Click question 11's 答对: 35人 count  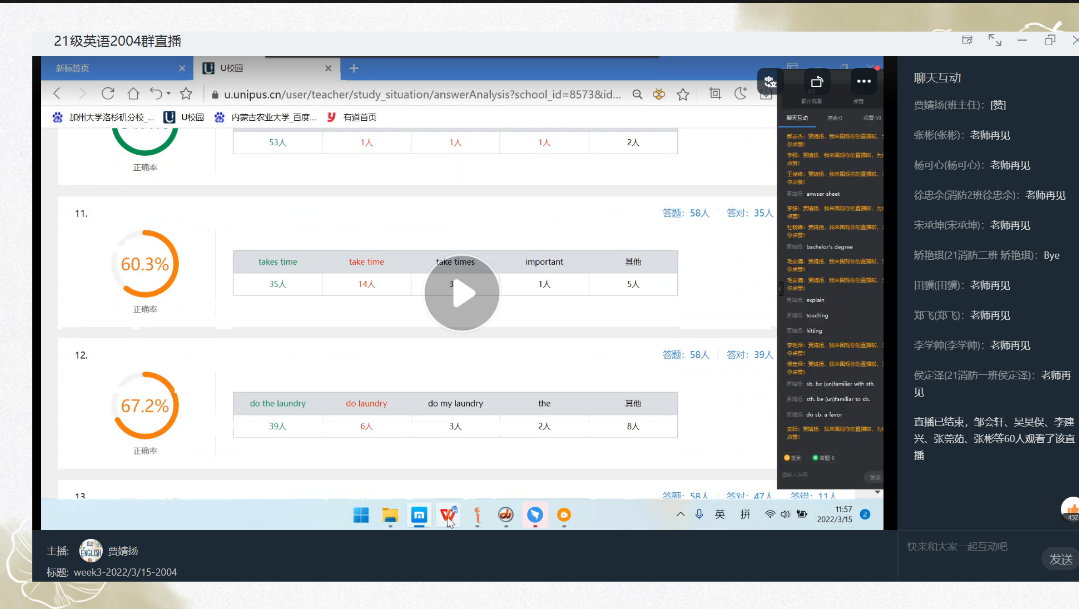coord(749,213)
